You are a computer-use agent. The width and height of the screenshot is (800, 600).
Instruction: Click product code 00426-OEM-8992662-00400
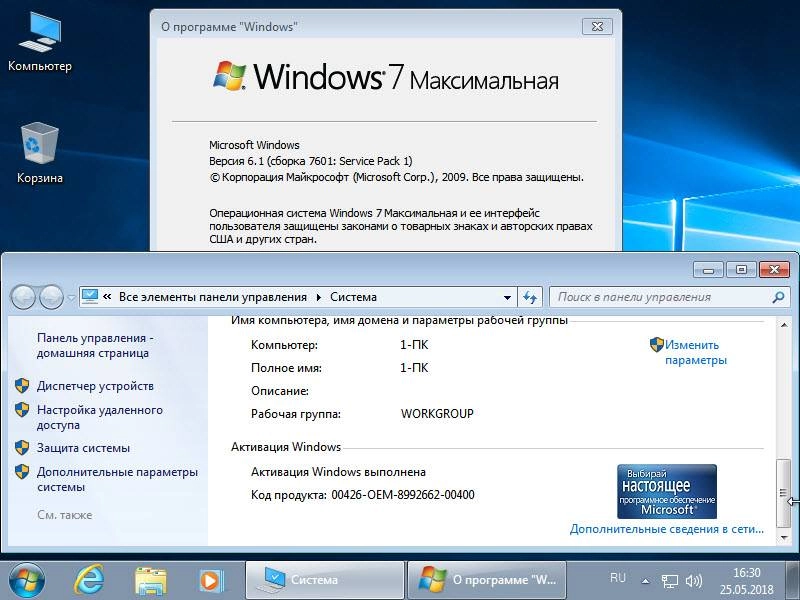(403, 495)
